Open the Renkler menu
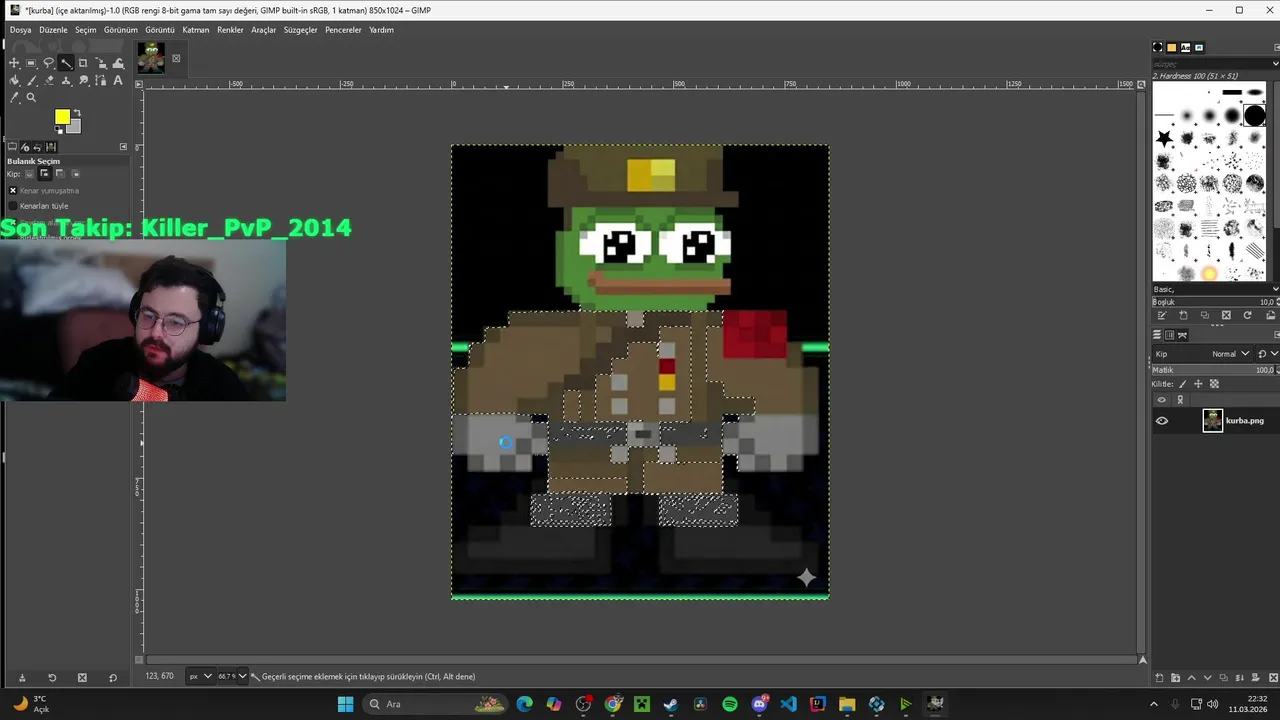Viewport: 1280px width, 720px height. tap(230, 30)
